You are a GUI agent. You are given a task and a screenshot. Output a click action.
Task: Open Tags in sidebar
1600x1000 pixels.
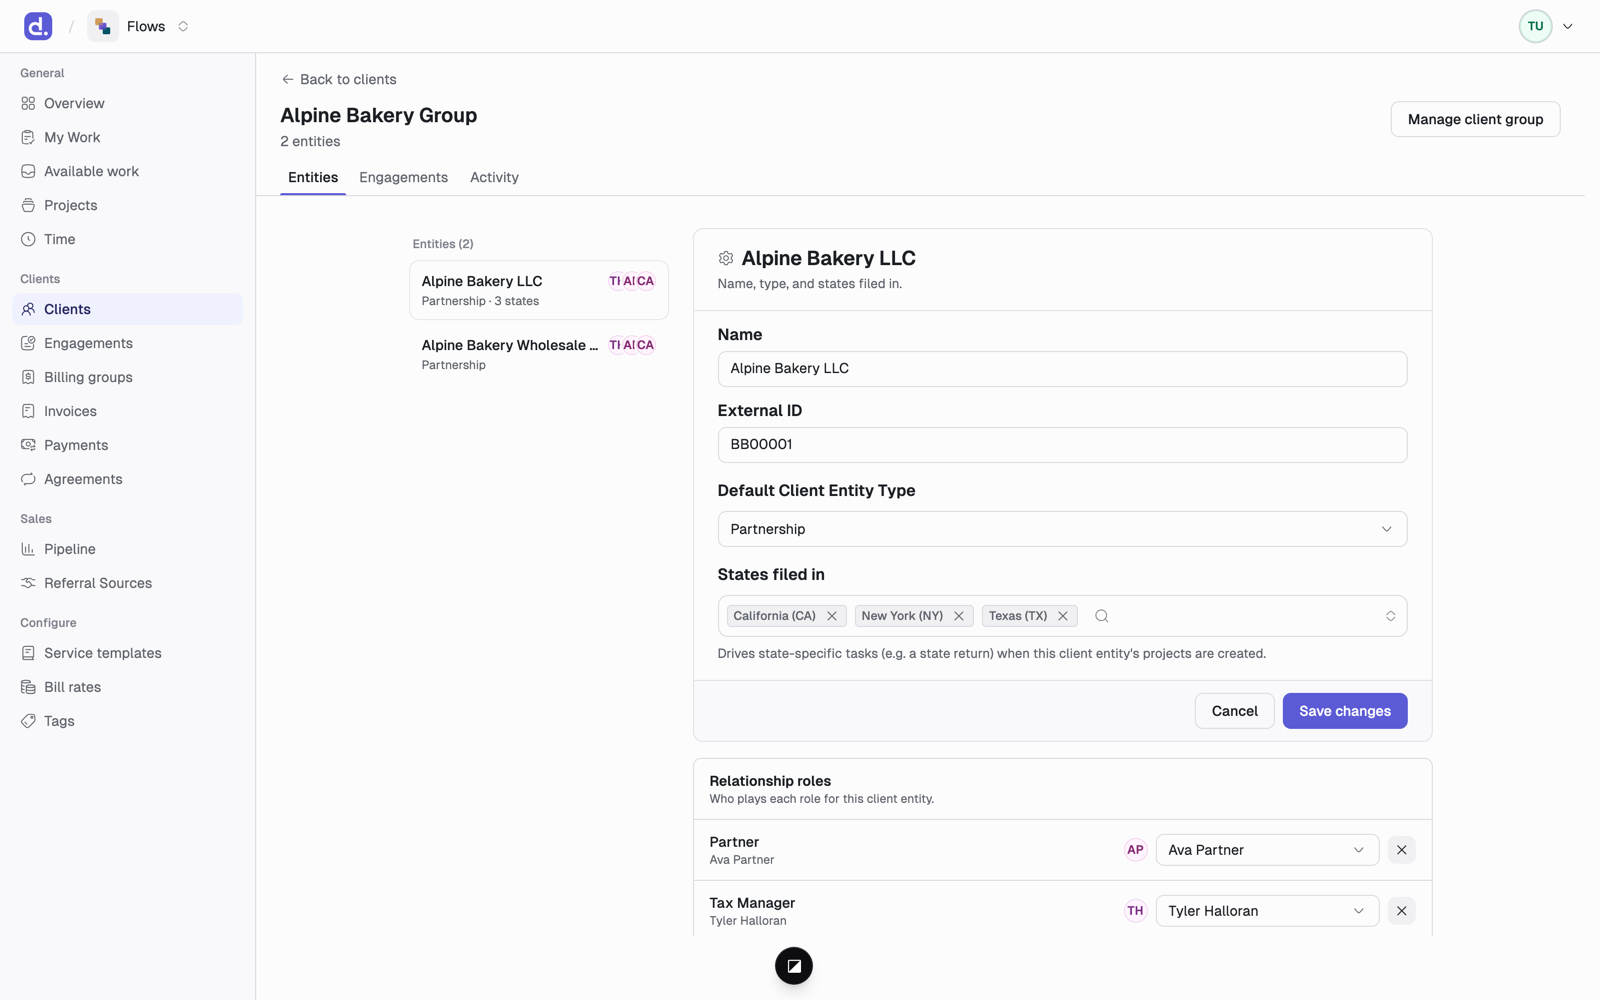point(127,721)
